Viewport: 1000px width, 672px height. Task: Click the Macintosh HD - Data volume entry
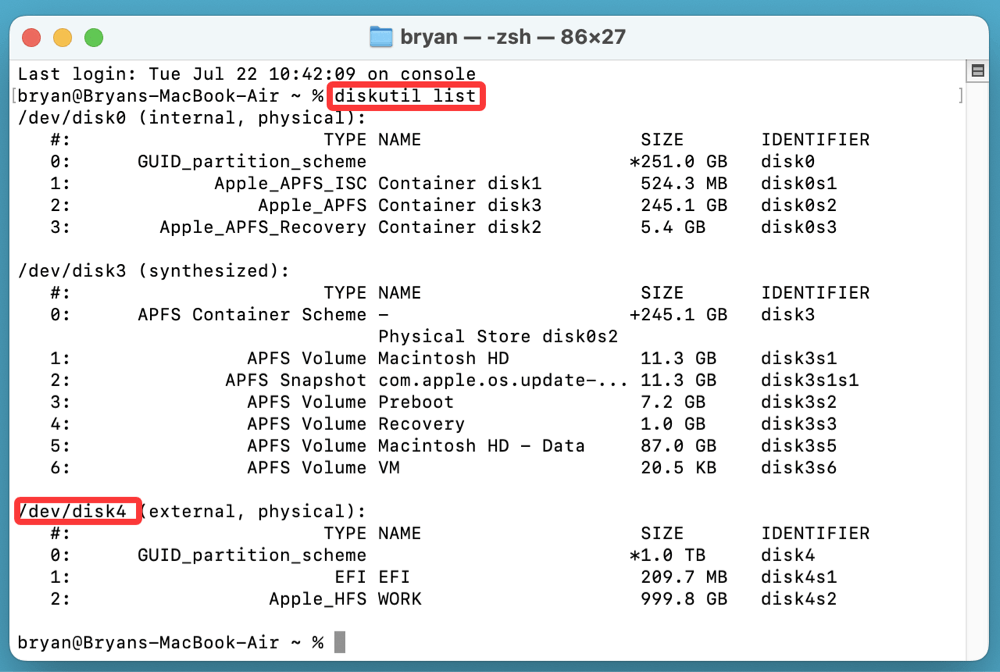tap(480, 445)
